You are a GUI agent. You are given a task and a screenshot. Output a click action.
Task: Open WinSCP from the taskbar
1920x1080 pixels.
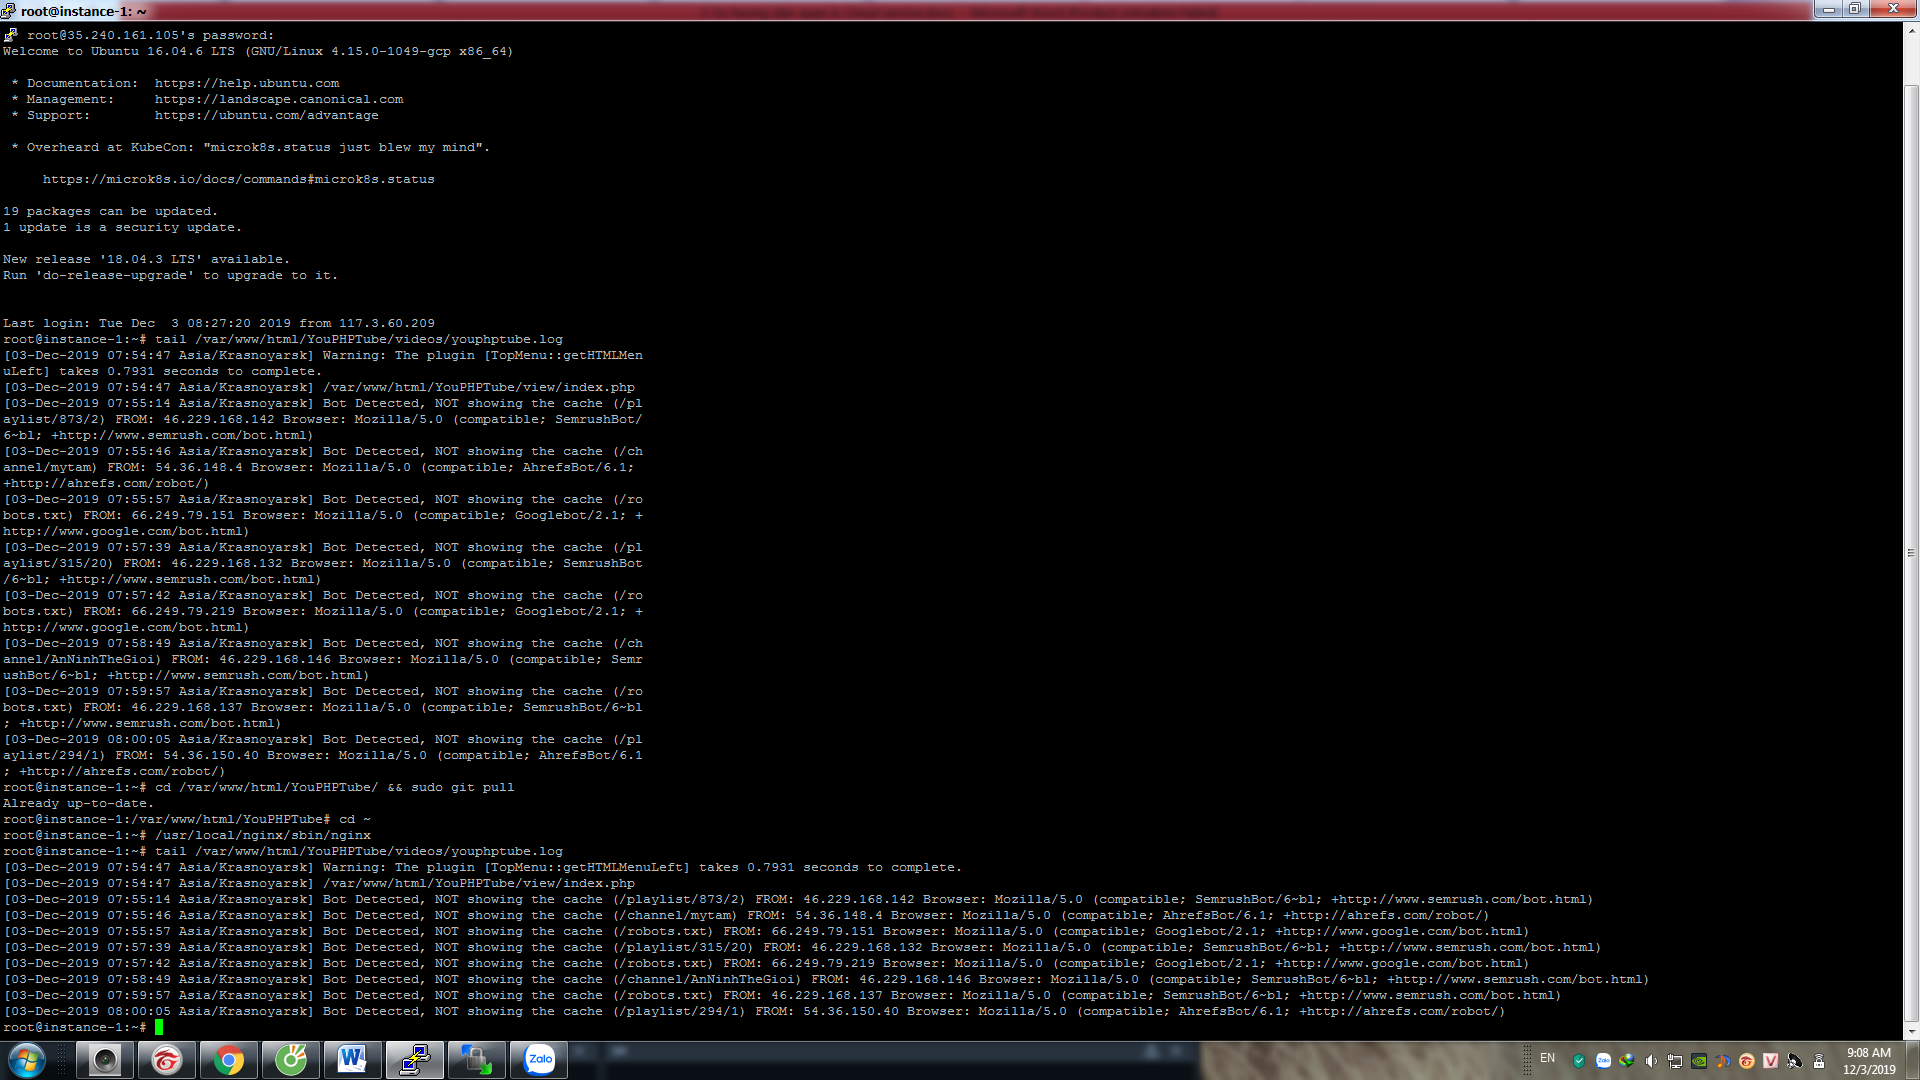pyautogui.click(x=476, y=1060)
